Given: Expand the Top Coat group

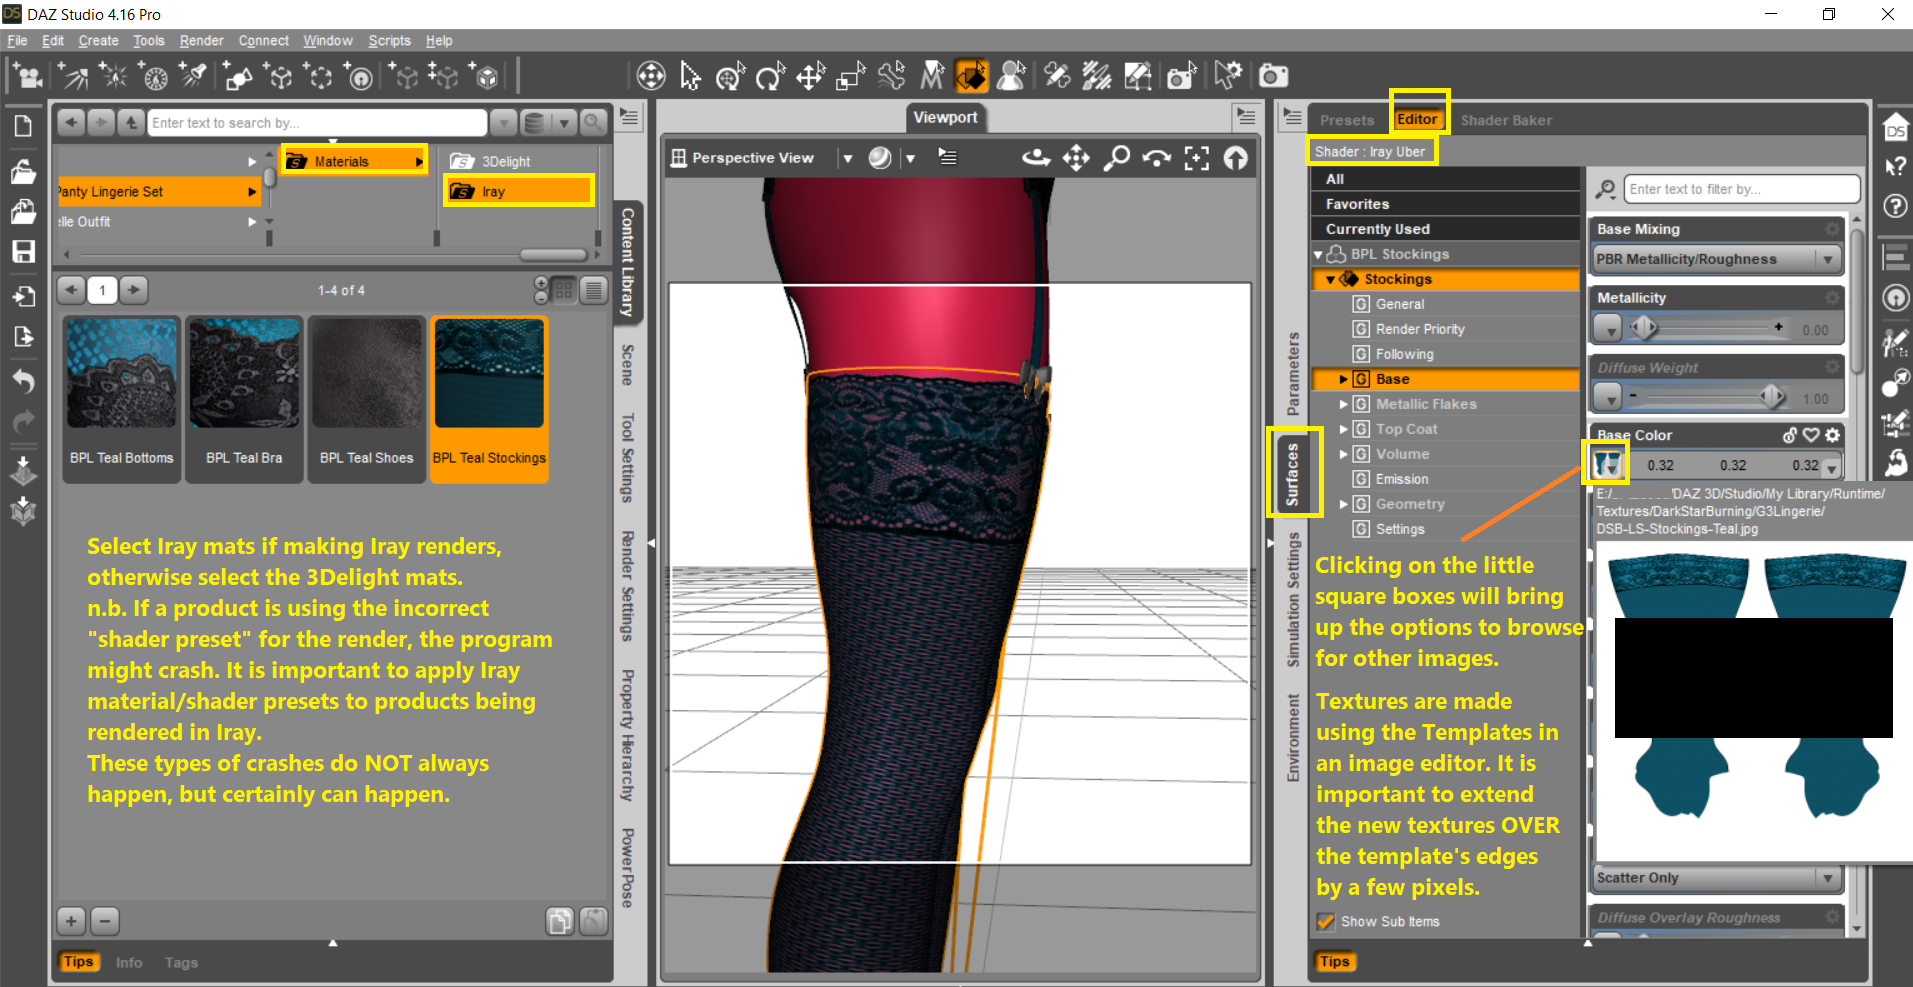Looking at the screenshot, I should [1343, 430].
